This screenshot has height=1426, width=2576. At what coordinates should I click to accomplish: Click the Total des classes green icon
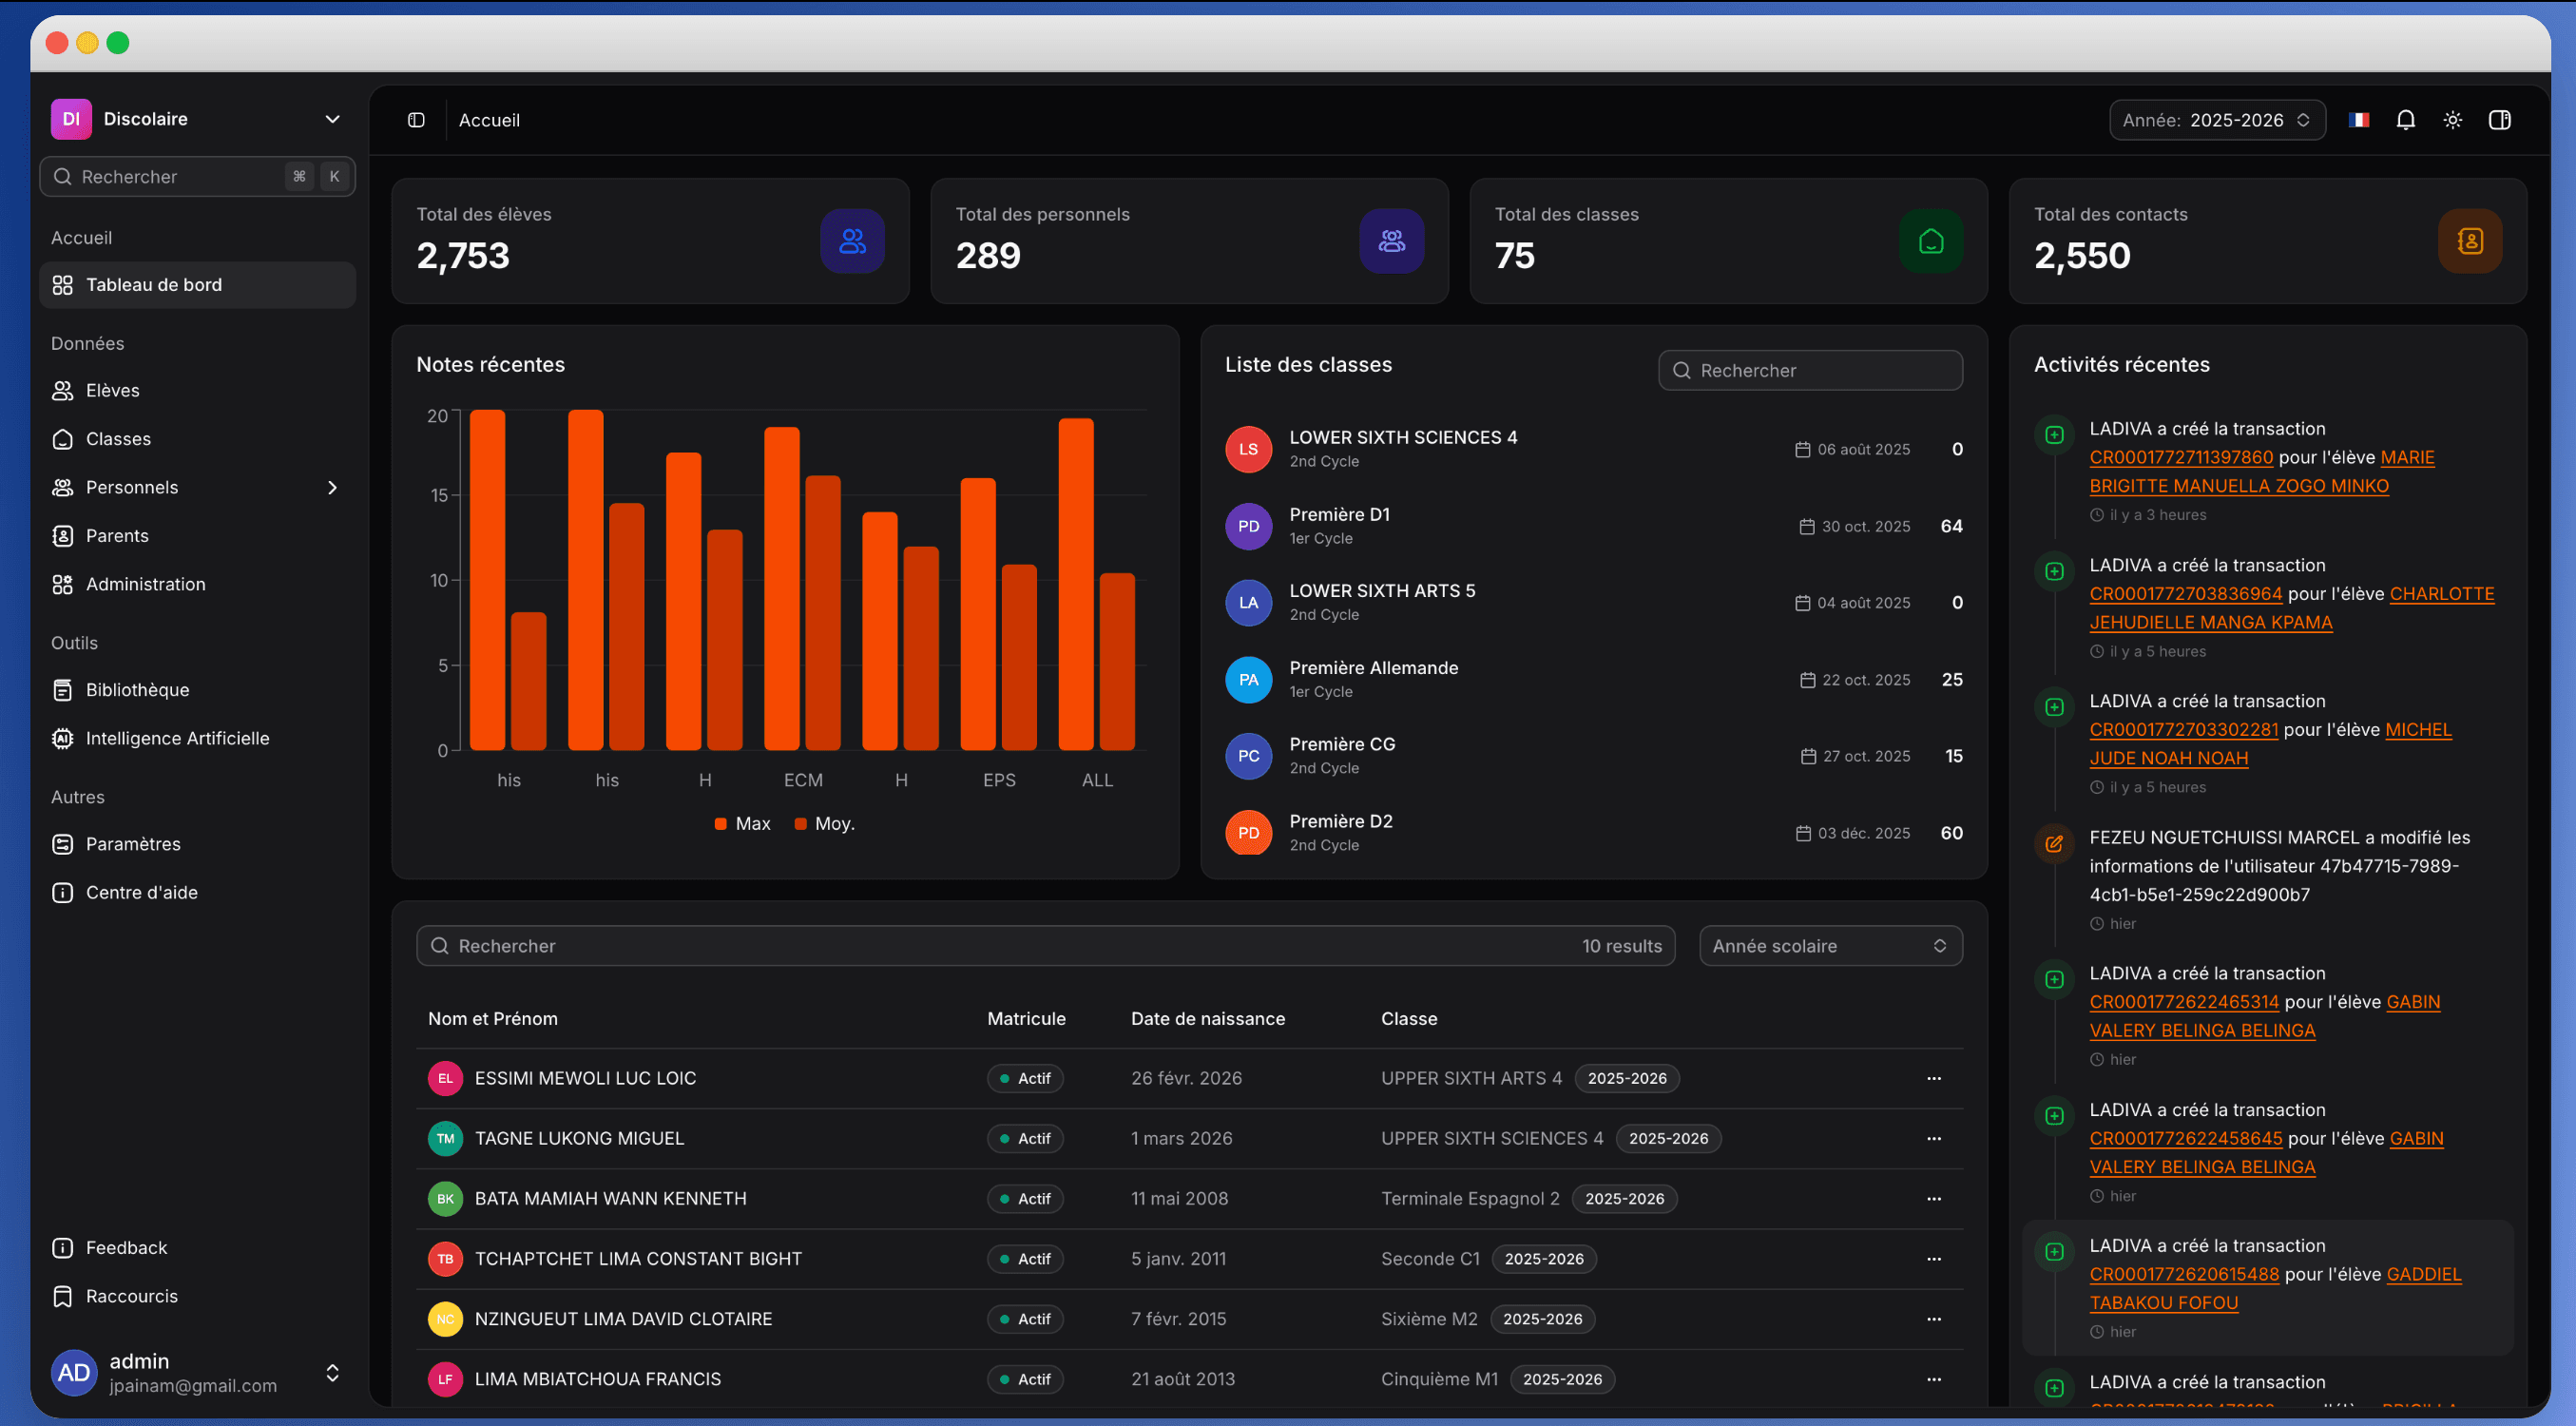1930,241
